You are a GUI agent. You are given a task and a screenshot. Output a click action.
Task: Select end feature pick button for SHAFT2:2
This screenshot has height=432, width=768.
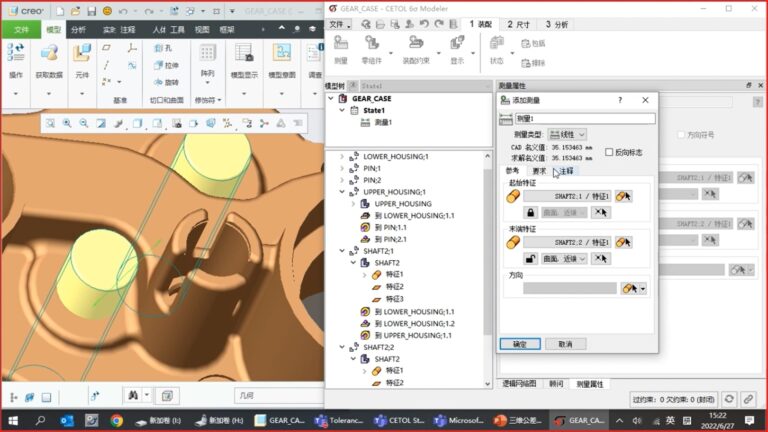tap(624, 242)
